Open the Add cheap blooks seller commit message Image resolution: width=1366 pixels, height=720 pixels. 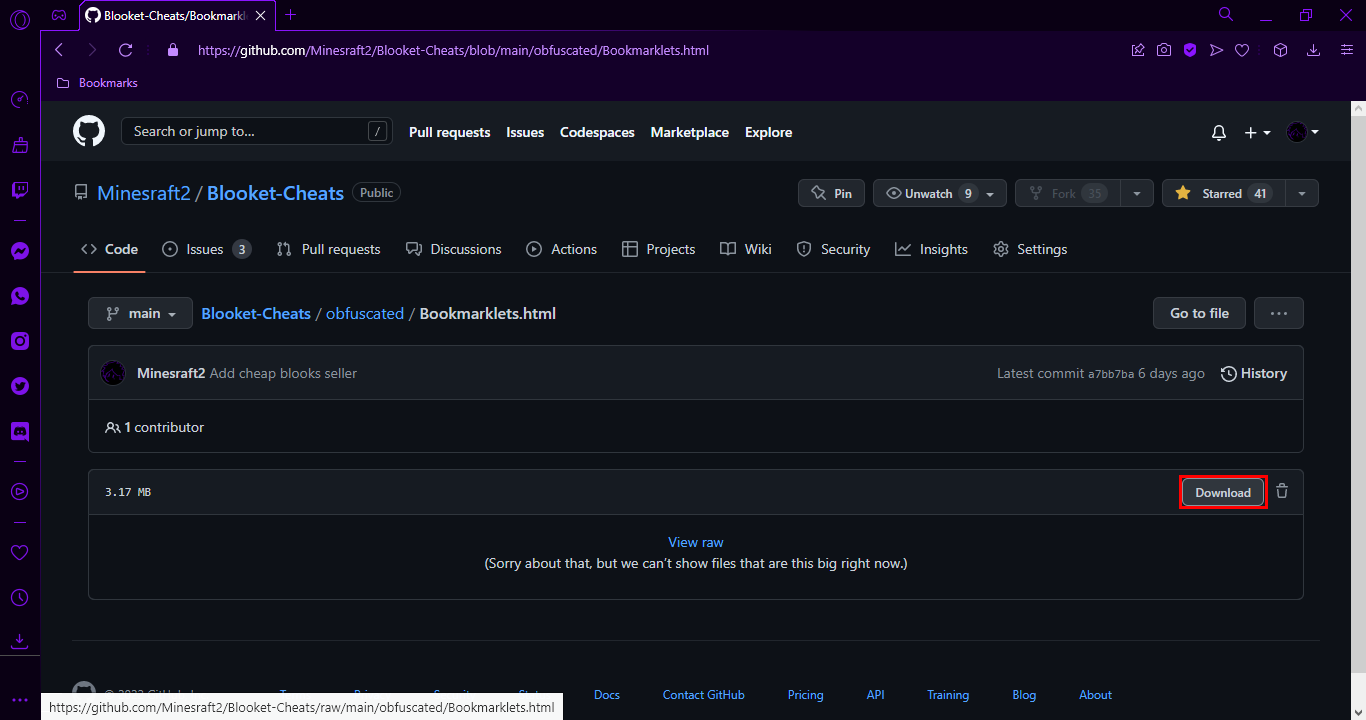[283, 373]
